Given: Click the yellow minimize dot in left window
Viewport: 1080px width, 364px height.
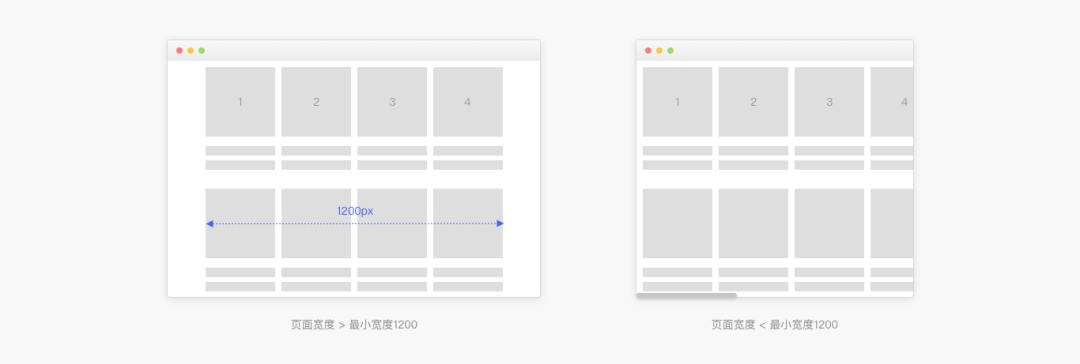Looking at the screenshot, I should tap(191, 50).
